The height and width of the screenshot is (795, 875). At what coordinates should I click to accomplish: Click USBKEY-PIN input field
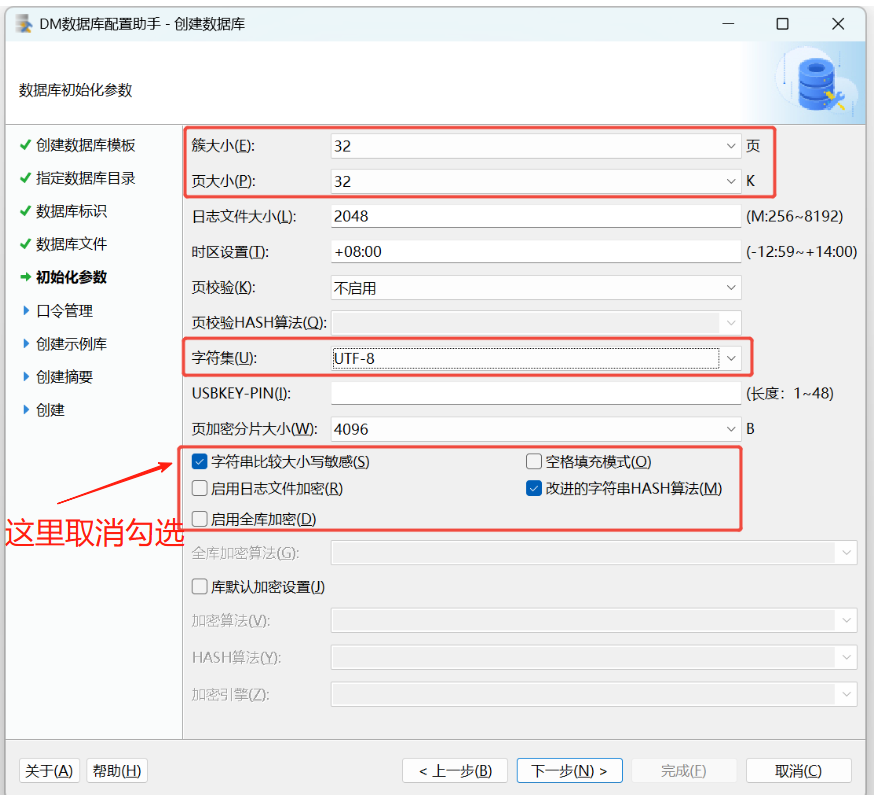coord(536,393)
